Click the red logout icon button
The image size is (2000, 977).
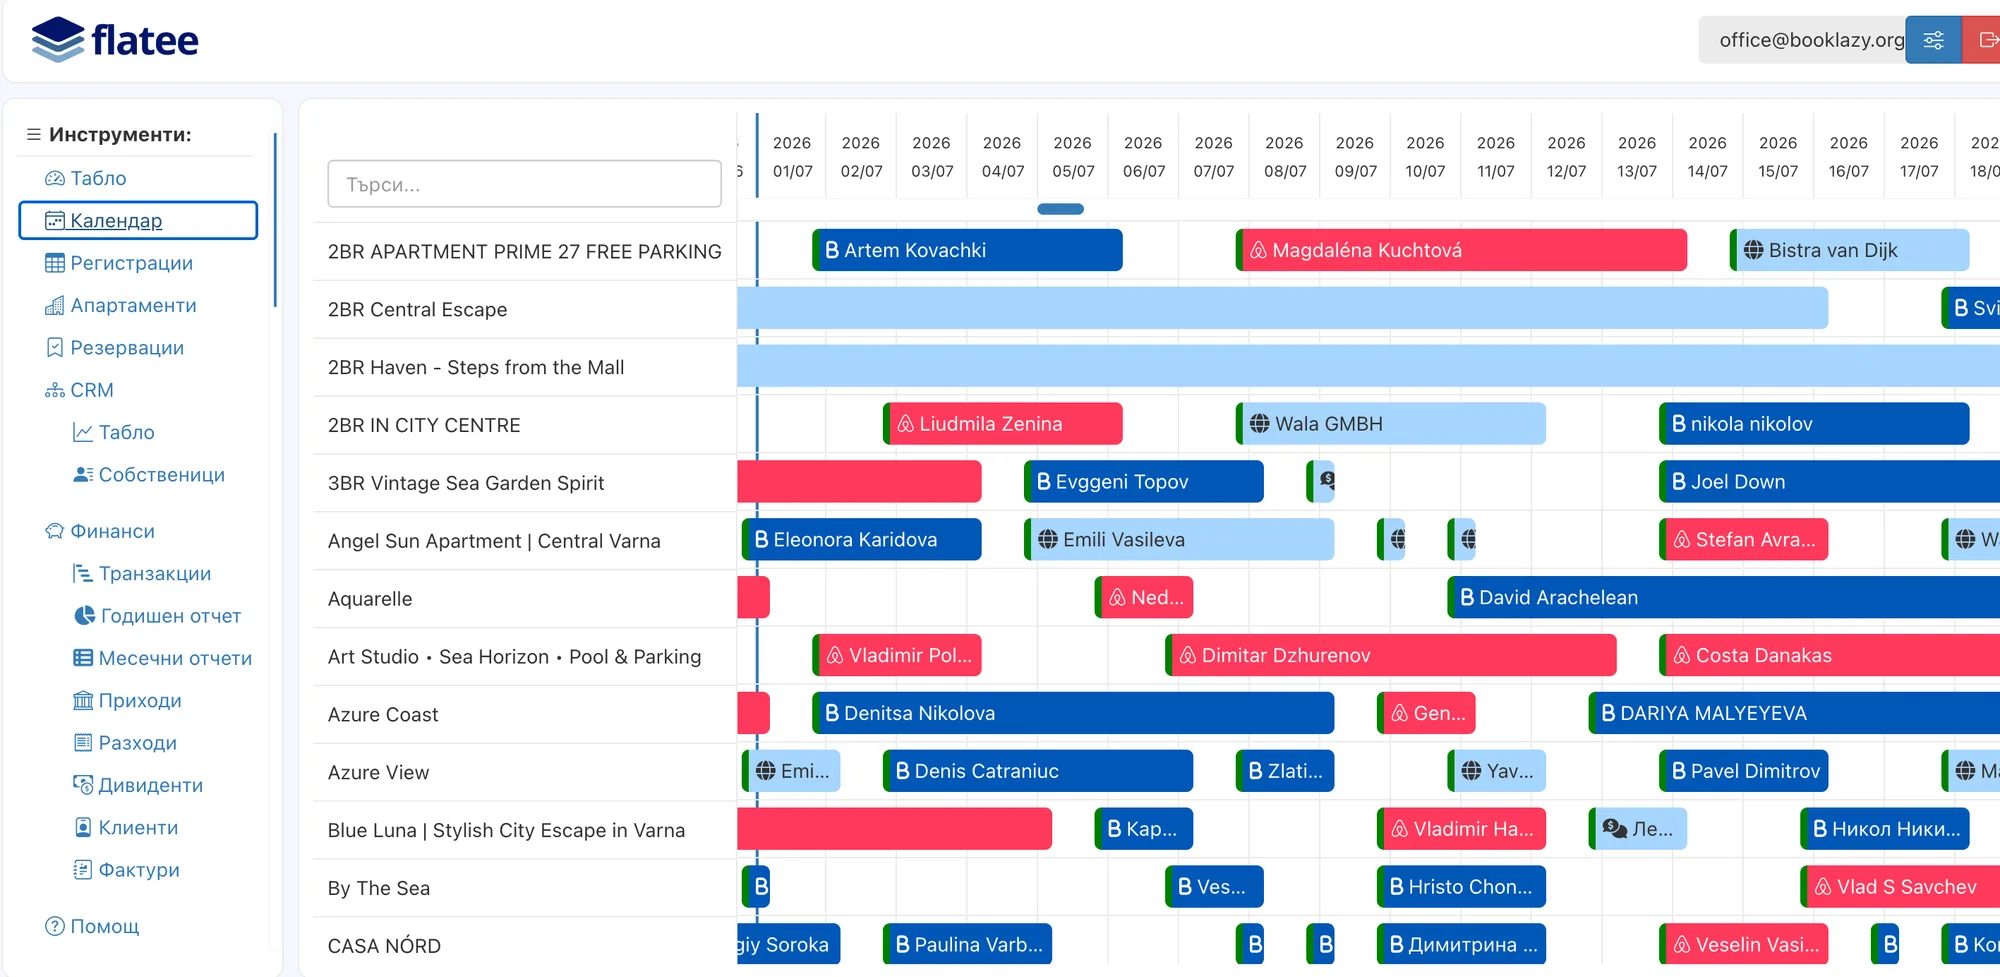pos(1983,40)
